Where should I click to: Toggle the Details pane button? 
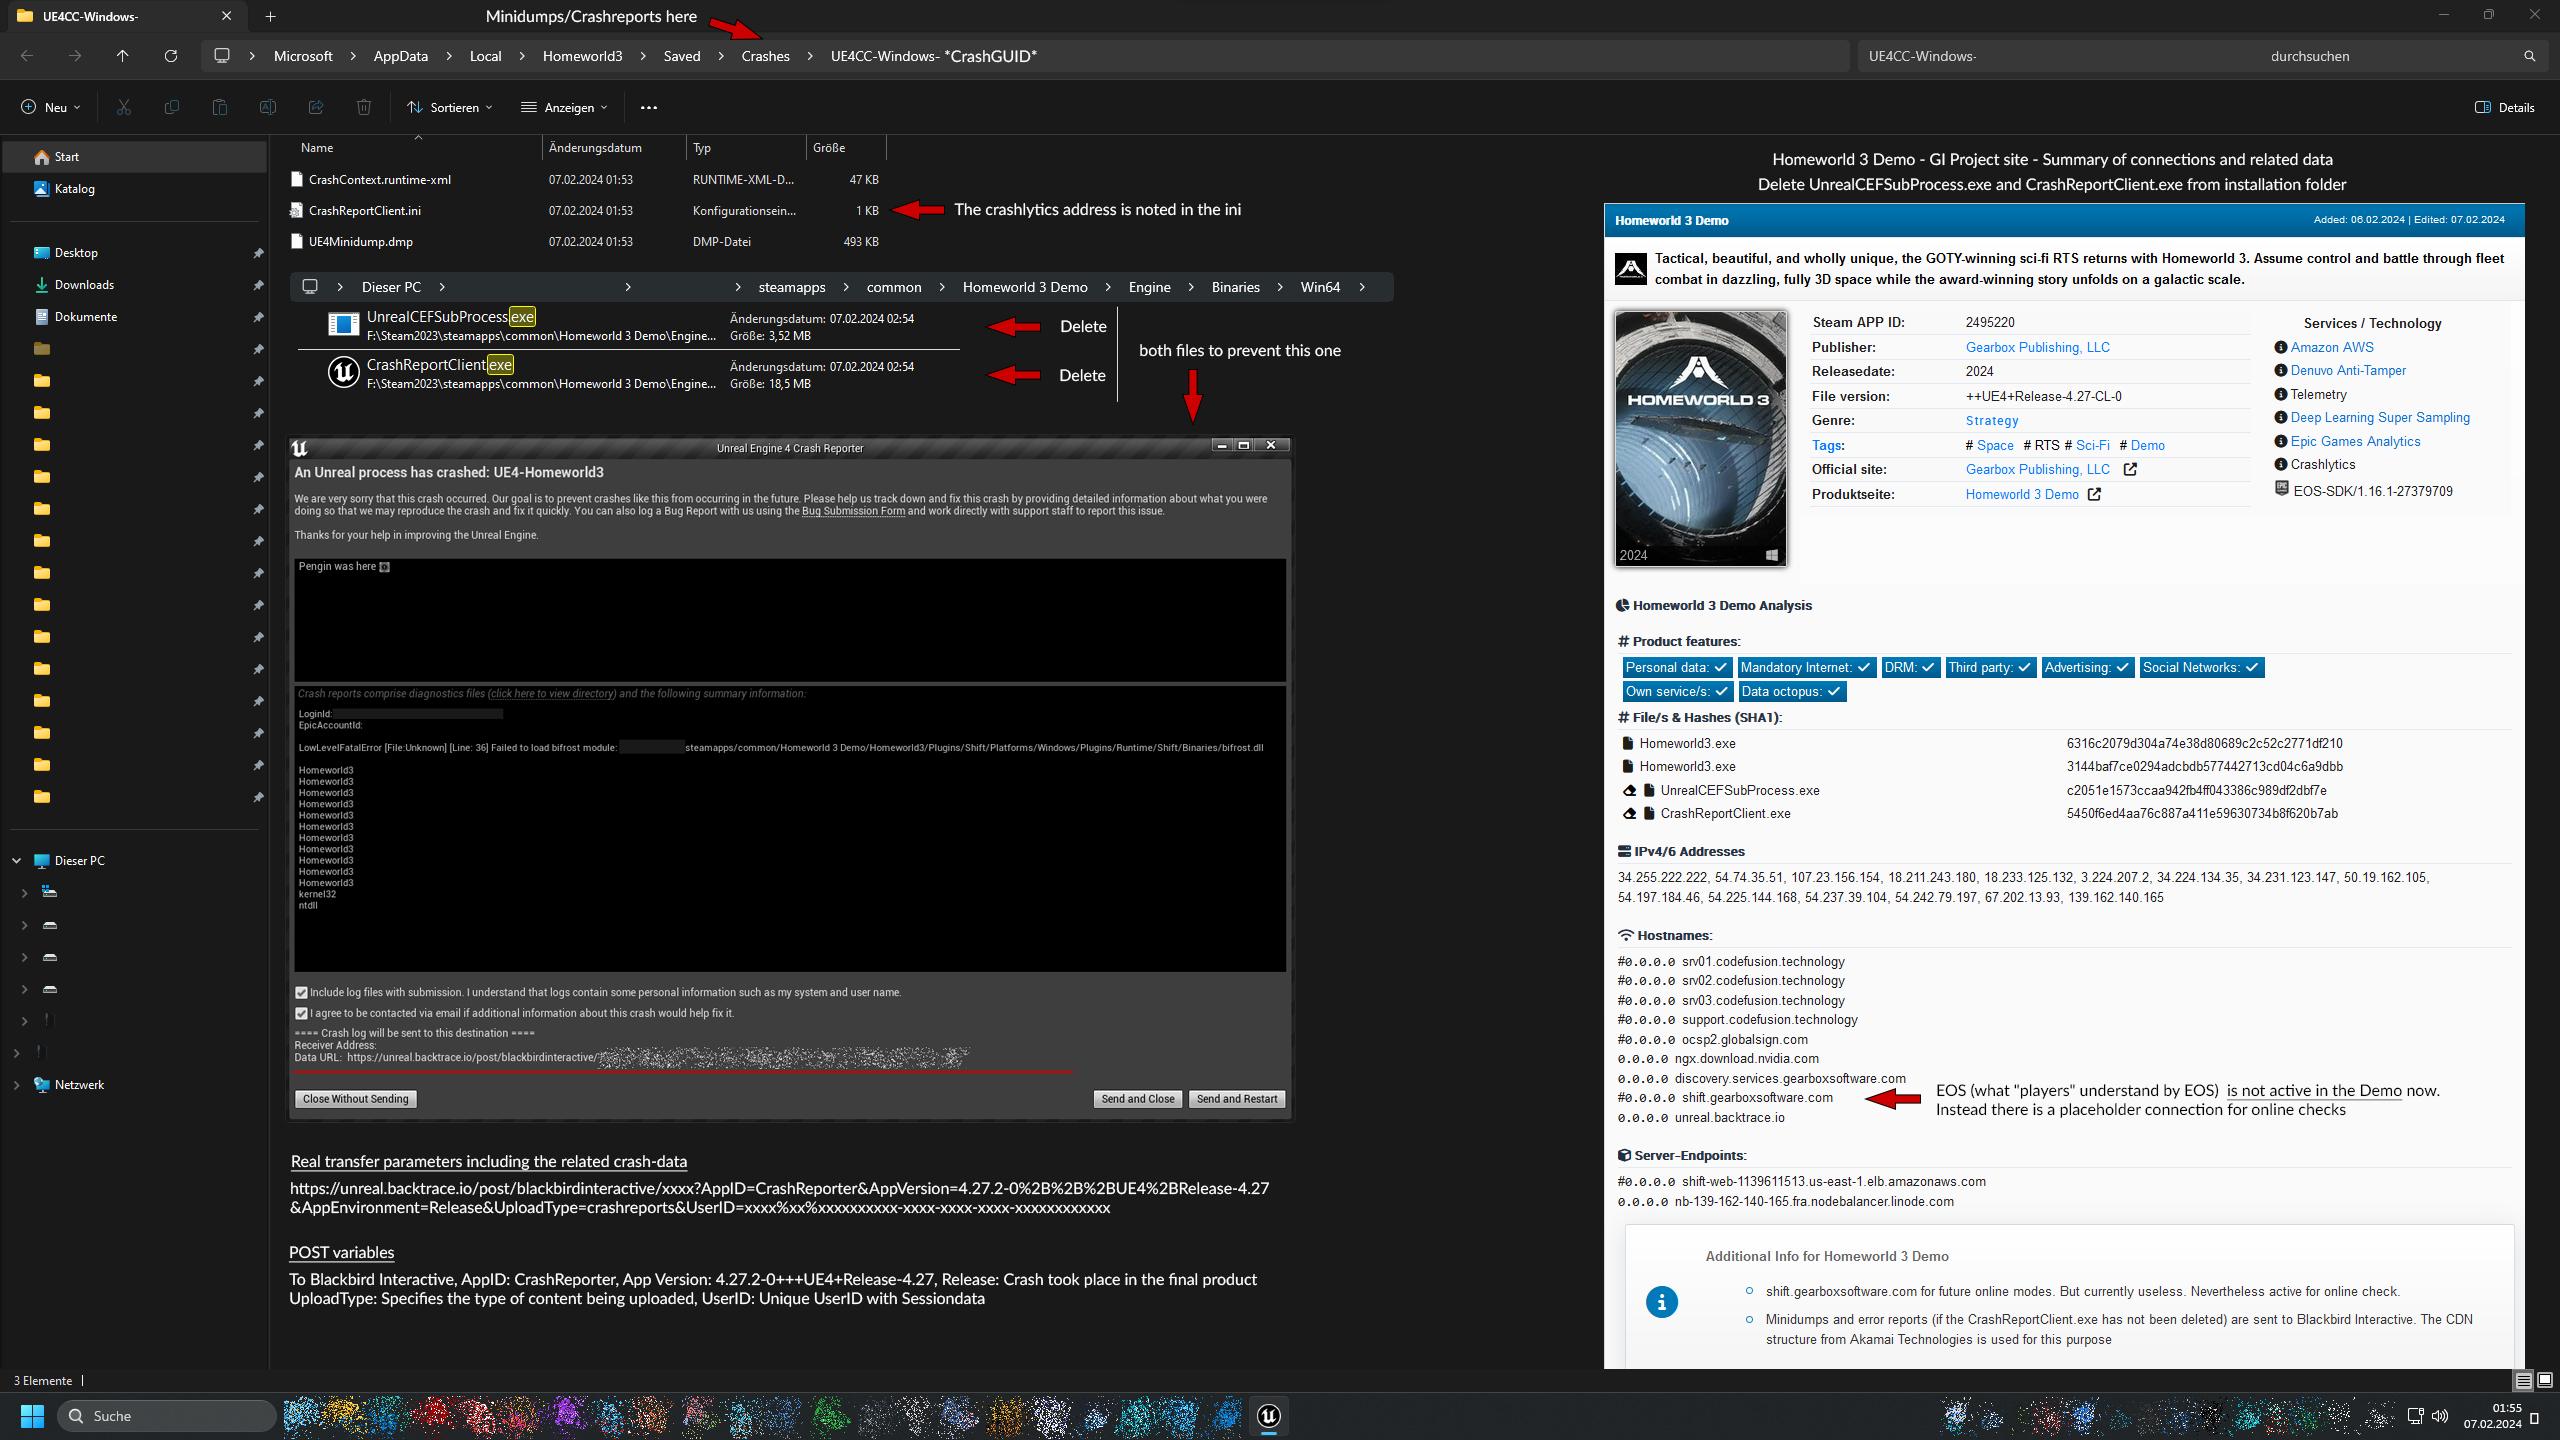2505,107
